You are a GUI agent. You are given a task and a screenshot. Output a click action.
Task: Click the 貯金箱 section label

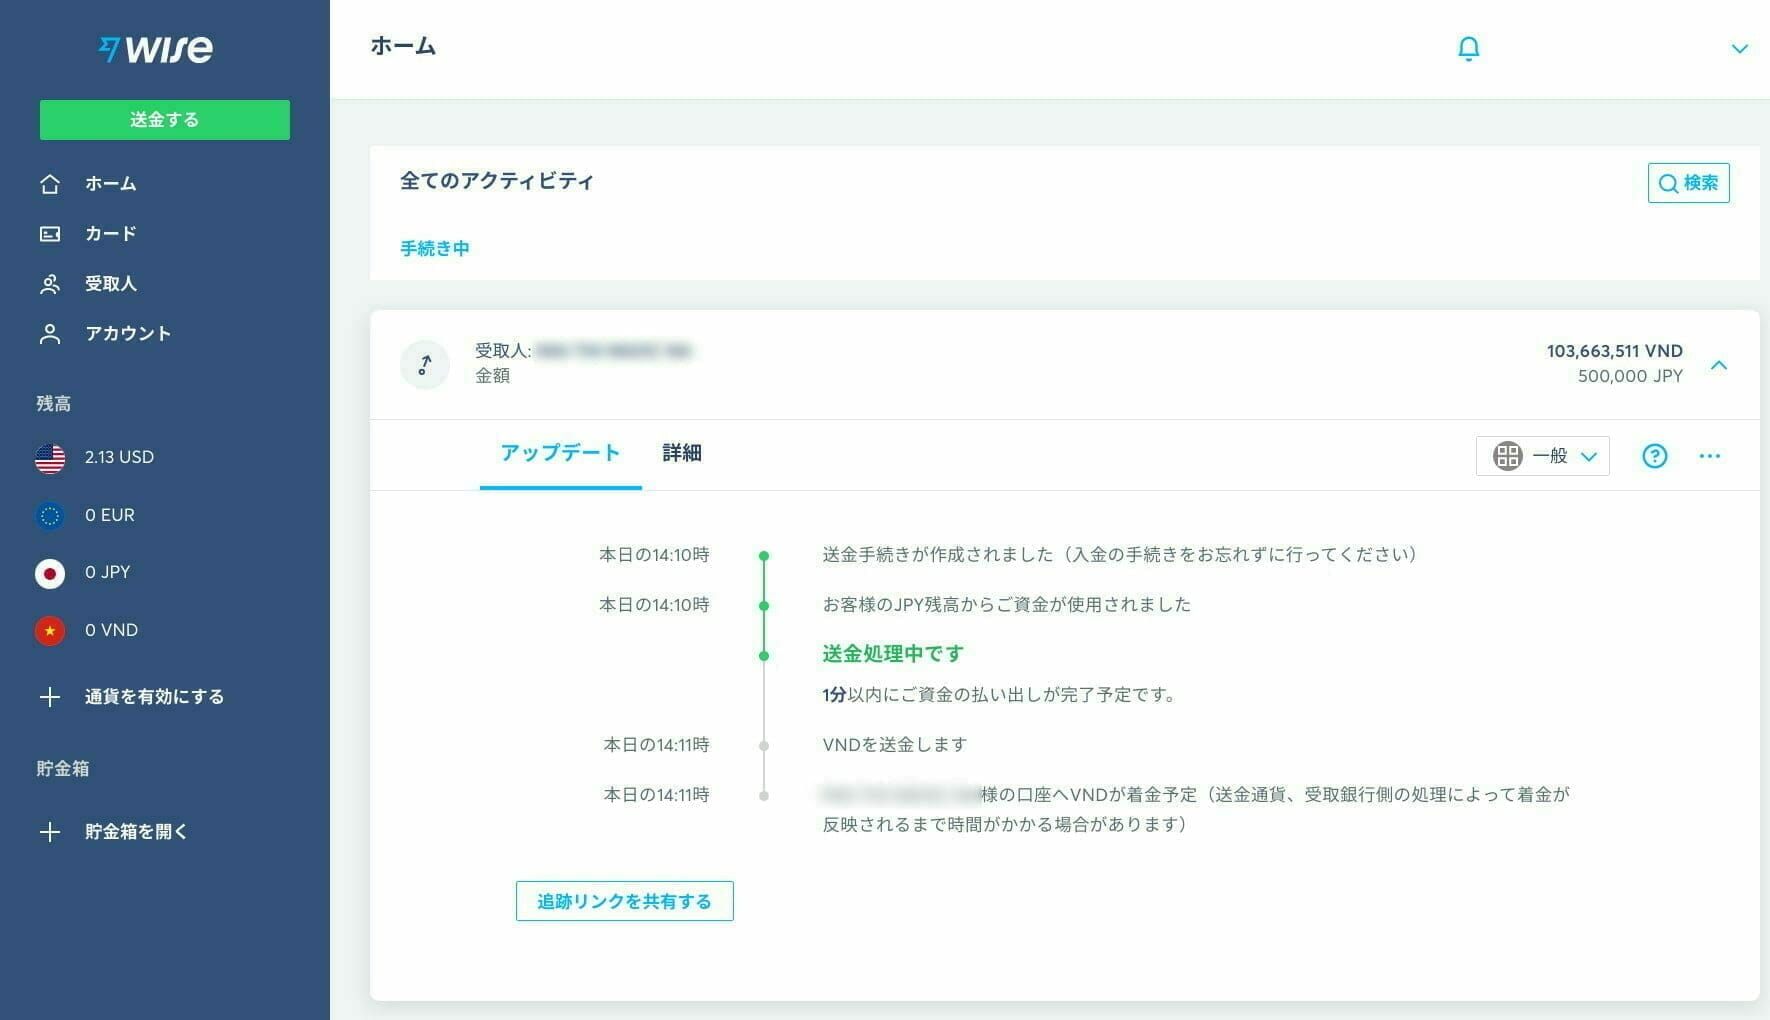coord(63,769)
